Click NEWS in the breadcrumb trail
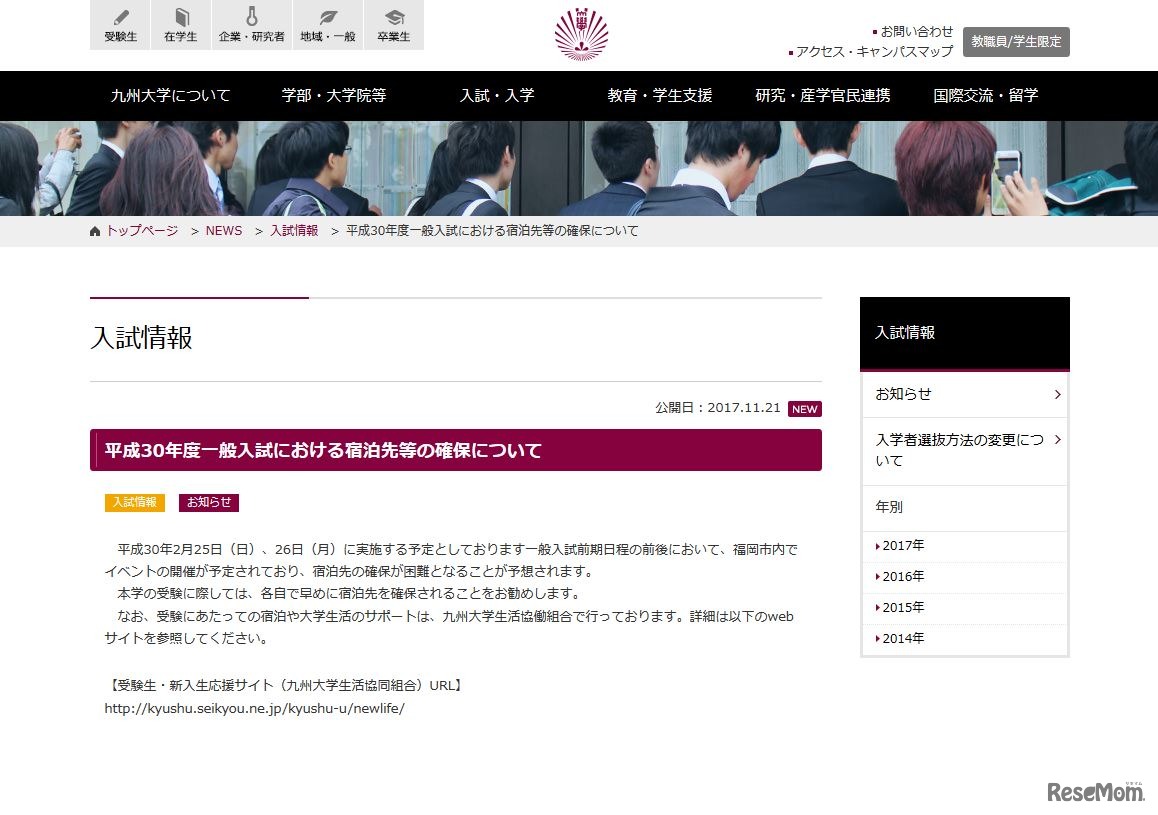 [x=223, y=230]
